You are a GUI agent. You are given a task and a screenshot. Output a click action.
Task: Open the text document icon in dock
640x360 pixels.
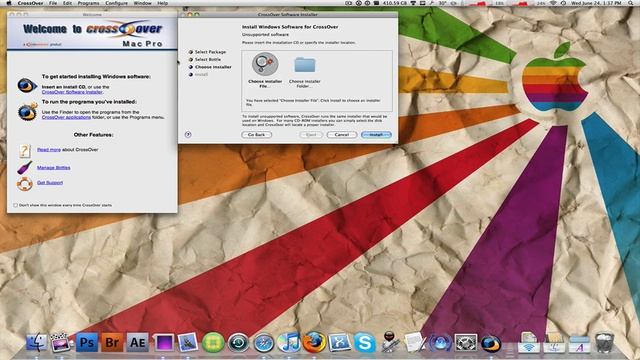tap(415, 342)
